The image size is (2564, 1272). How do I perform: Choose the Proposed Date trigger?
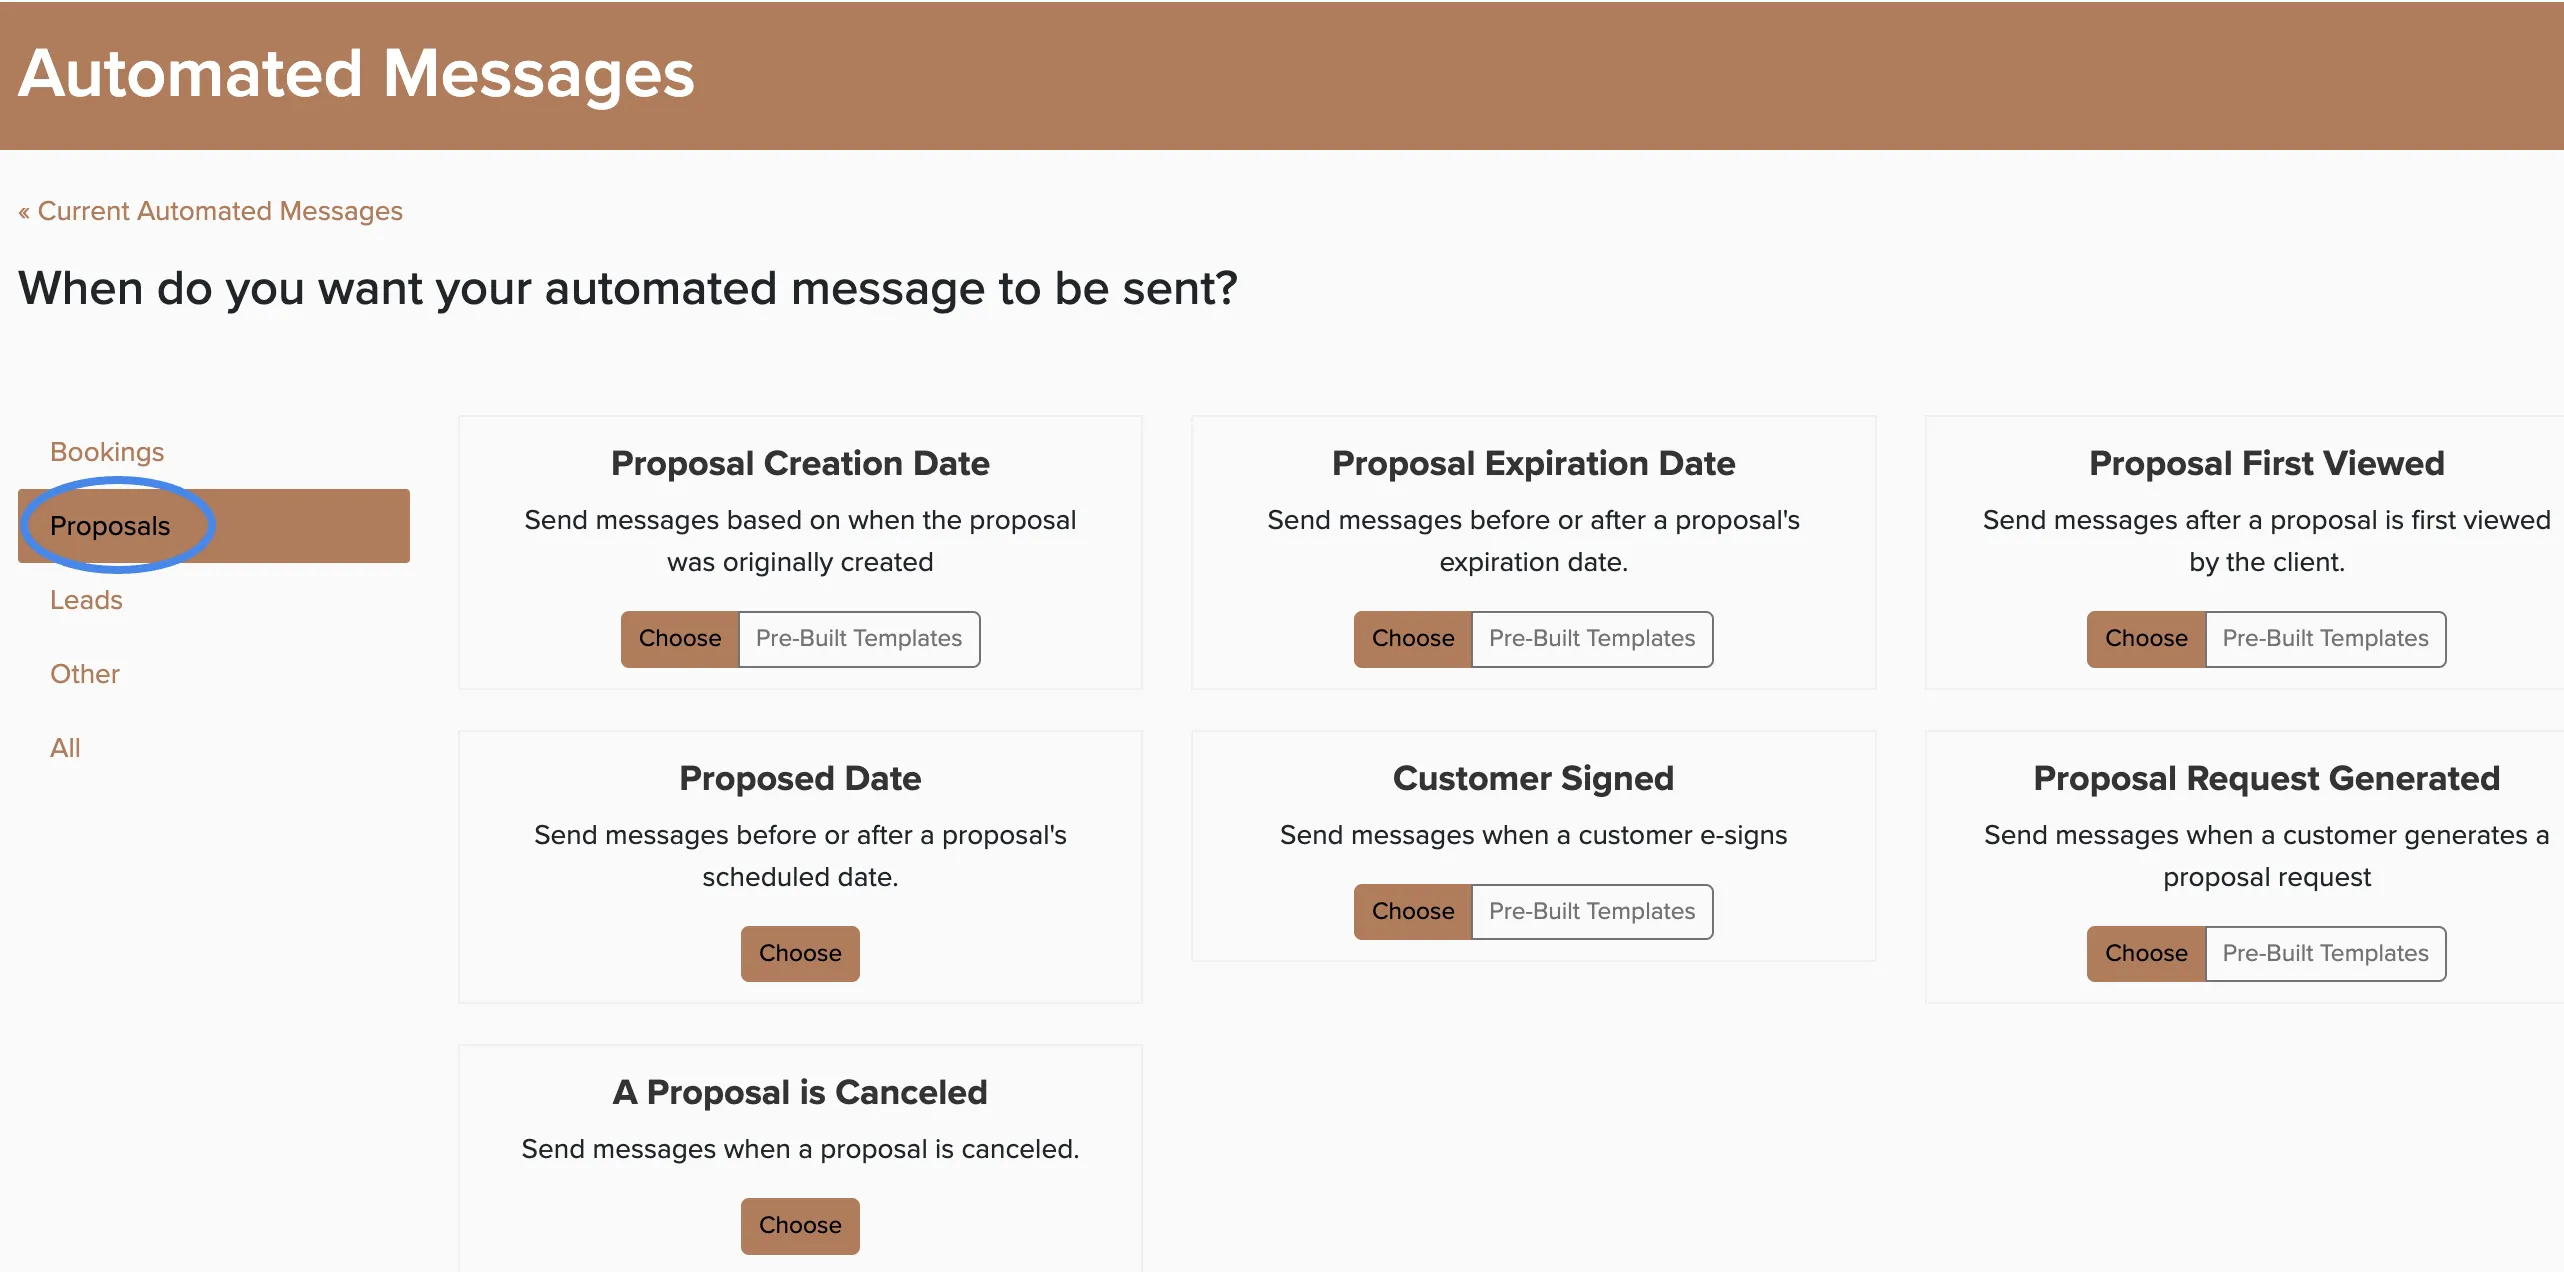click(800, 954)
